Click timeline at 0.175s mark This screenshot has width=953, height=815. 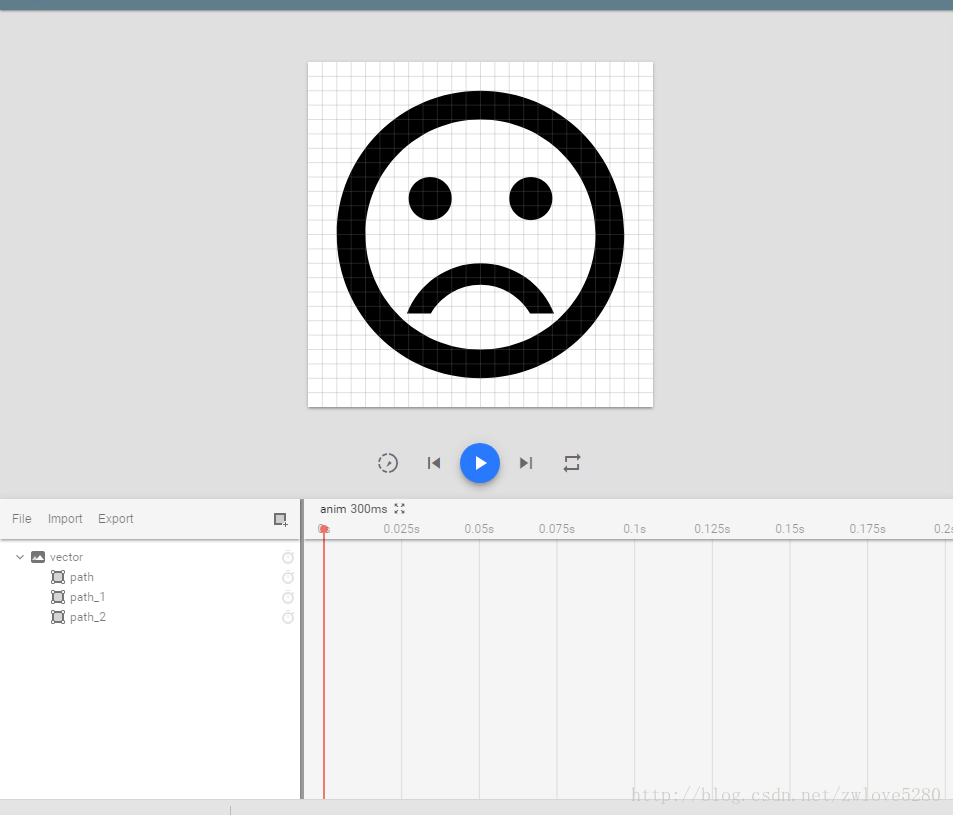pyautogui.click(x=867, y=529)
